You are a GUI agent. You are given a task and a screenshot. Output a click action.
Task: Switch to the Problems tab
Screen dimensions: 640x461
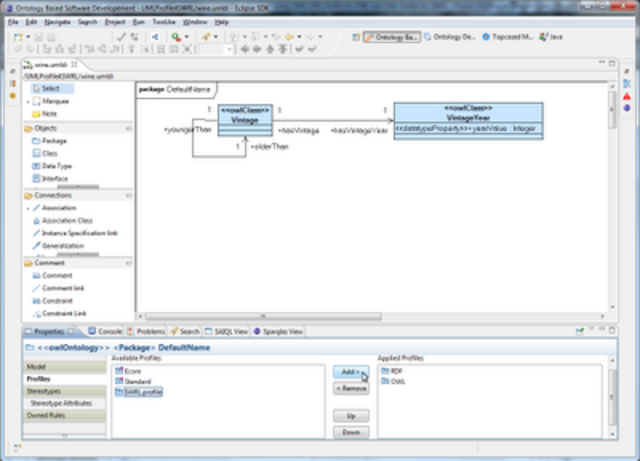(x=146, y=332)
